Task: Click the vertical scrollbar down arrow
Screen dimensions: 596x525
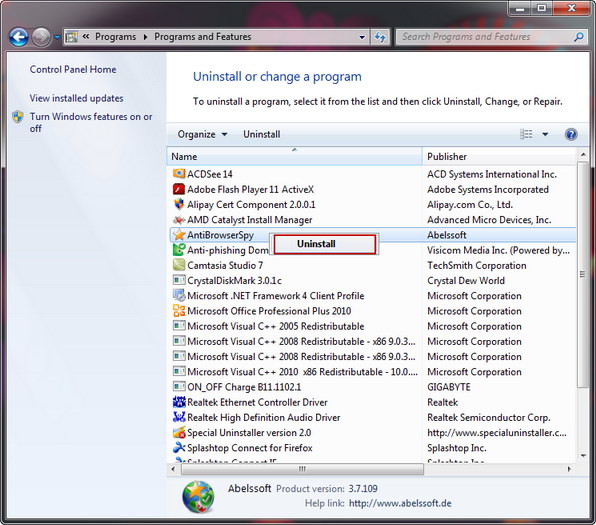Action: [583, 455]
